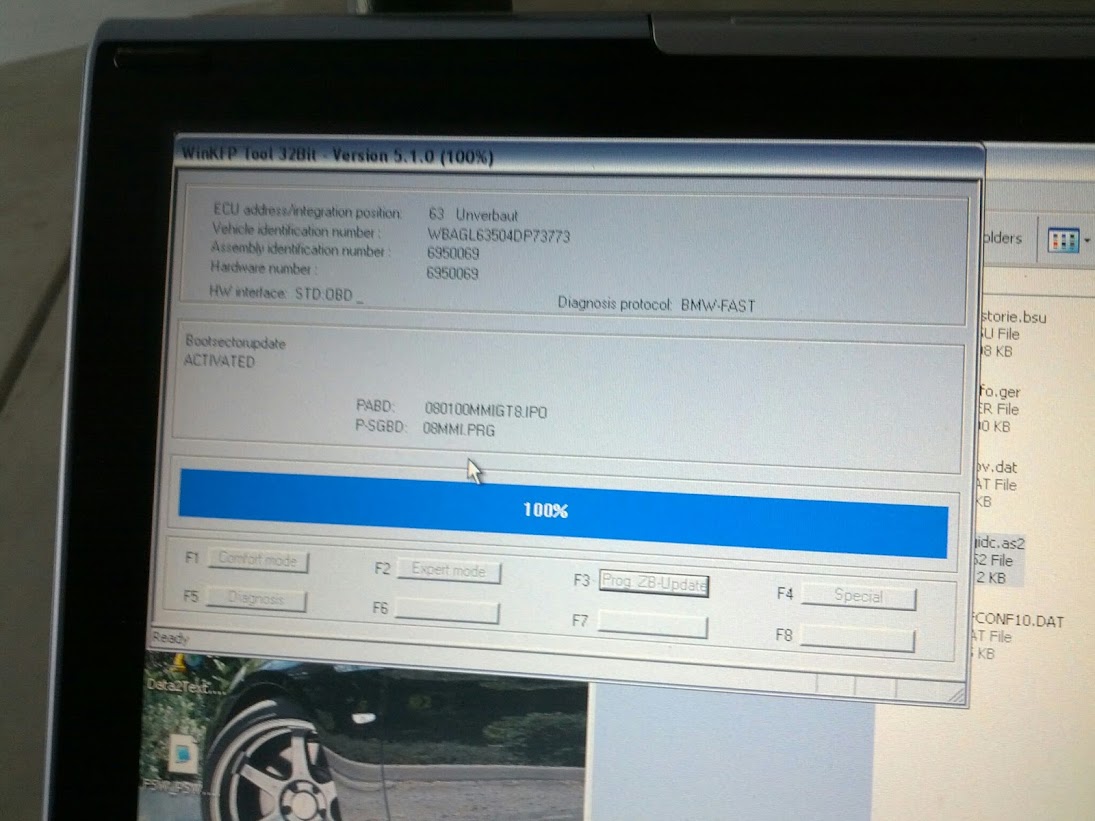Click the 100% progress bar

[x=563, y=512]
